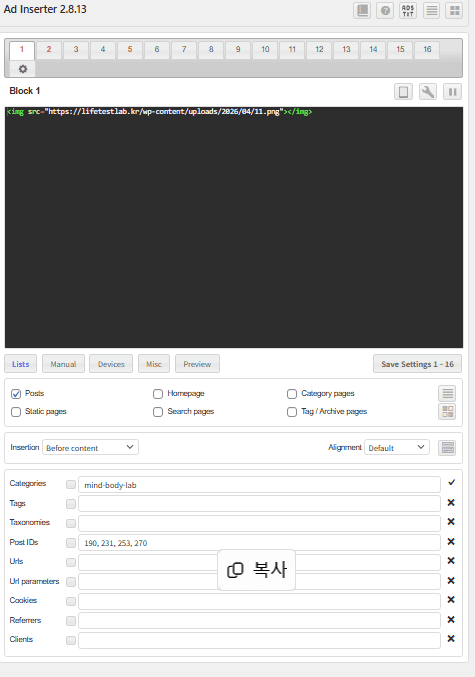Viewport: 475px width, 677px height.
Task: Uncheck the Posts checkbox
Action: point(16,394)
